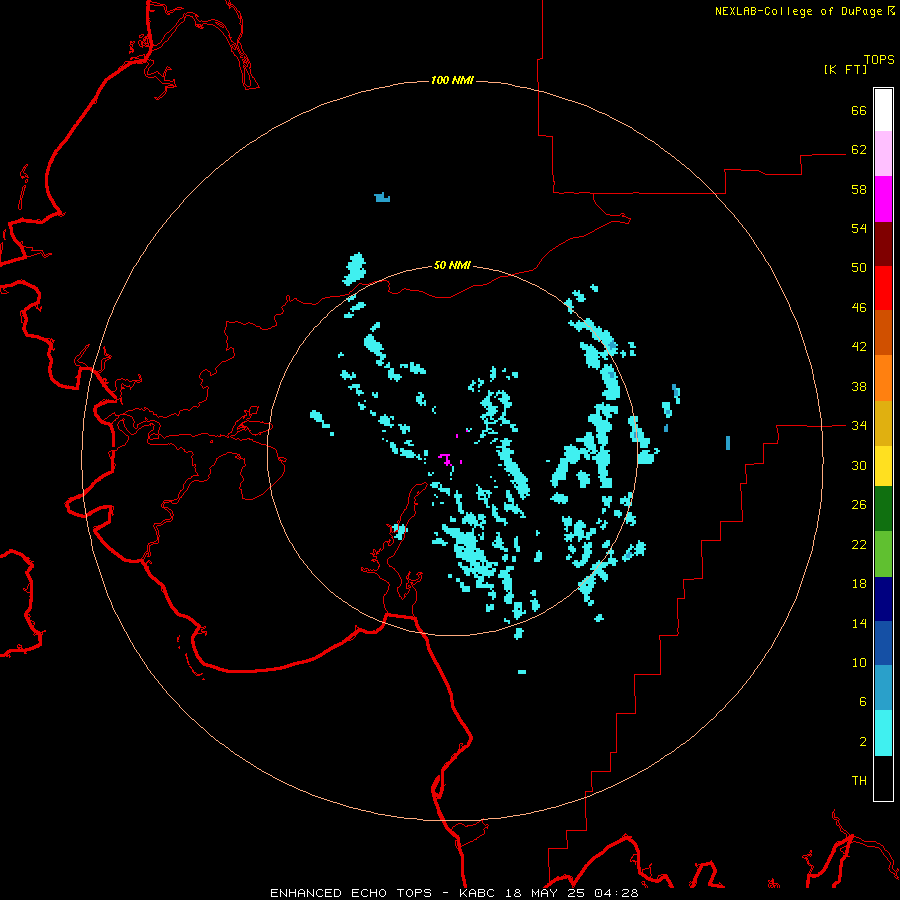Image resolution: width=900 pixels, height=900 pixels.
Task: Click the magenta legend color block
Action: [883, 199]
